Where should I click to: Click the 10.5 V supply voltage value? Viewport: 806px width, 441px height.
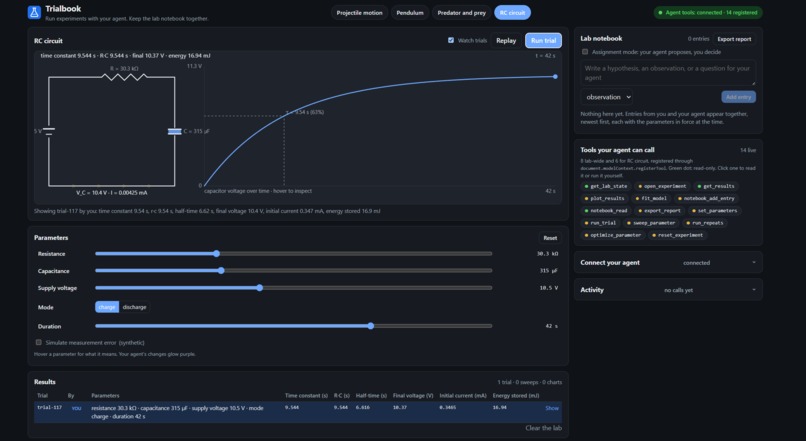pyautogui.click(x=548, y=288)
